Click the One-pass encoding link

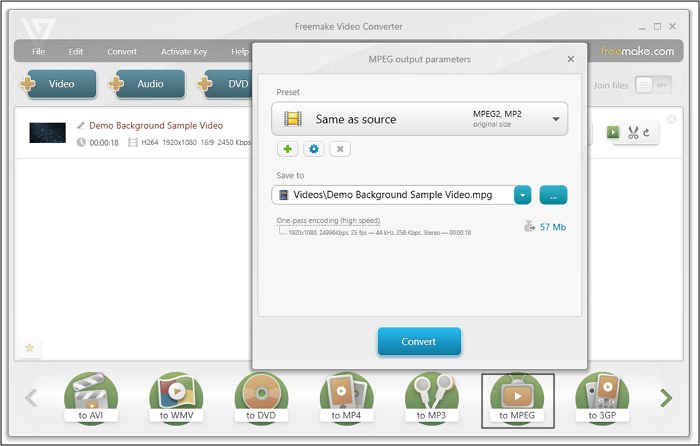pos(328,221)
